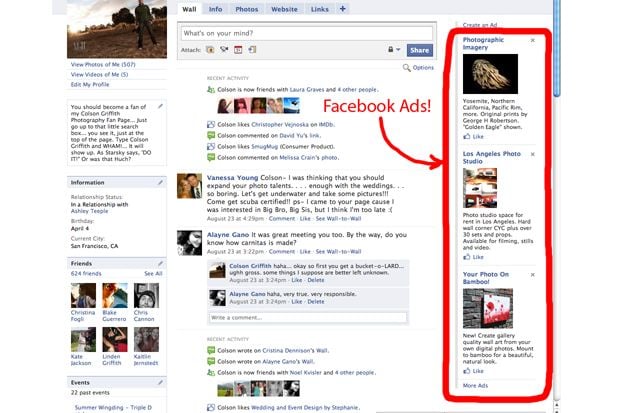Screen dimensions: 620x413
Task: Open the Photographic Imagery ad title
Action: tap(483, 44)
